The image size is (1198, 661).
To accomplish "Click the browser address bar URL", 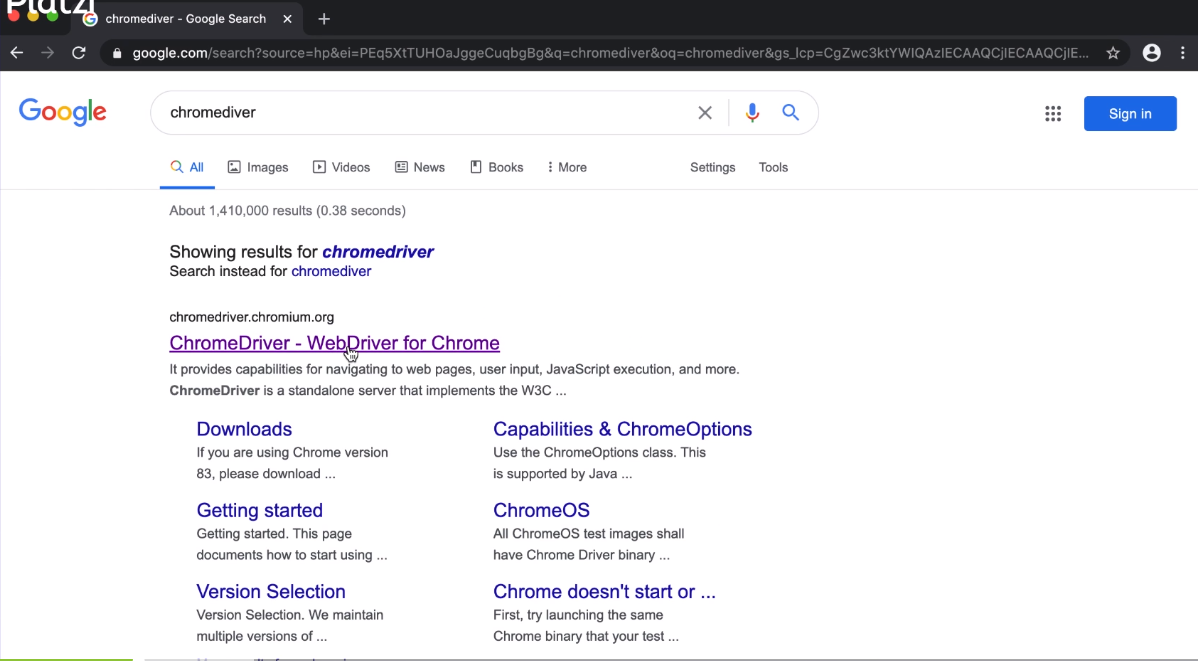I will pyautogui.click(x=610, y=53).
